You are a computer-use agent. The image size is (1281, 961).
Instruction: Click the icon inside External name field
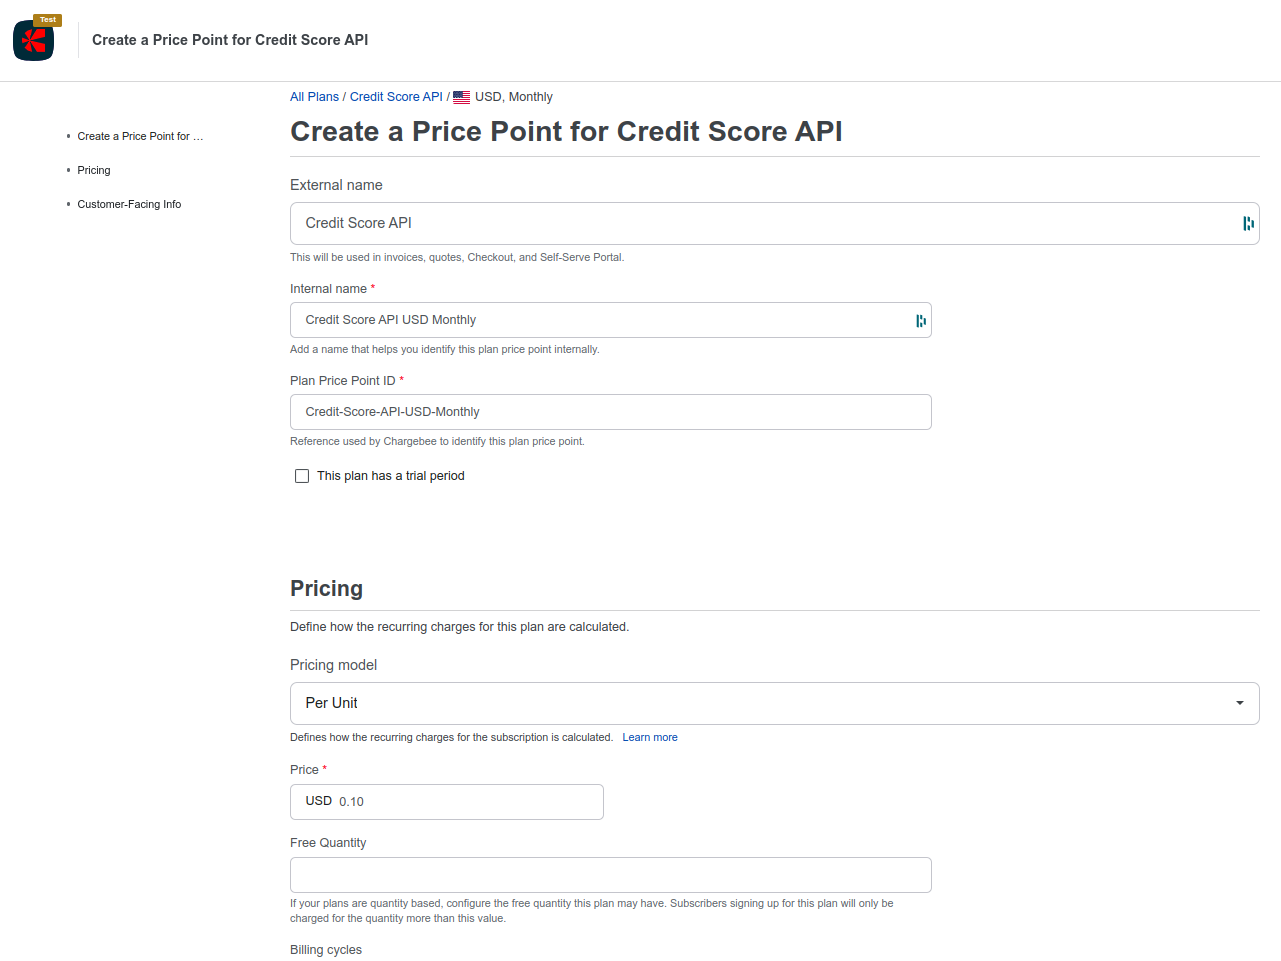[1248, 223]
